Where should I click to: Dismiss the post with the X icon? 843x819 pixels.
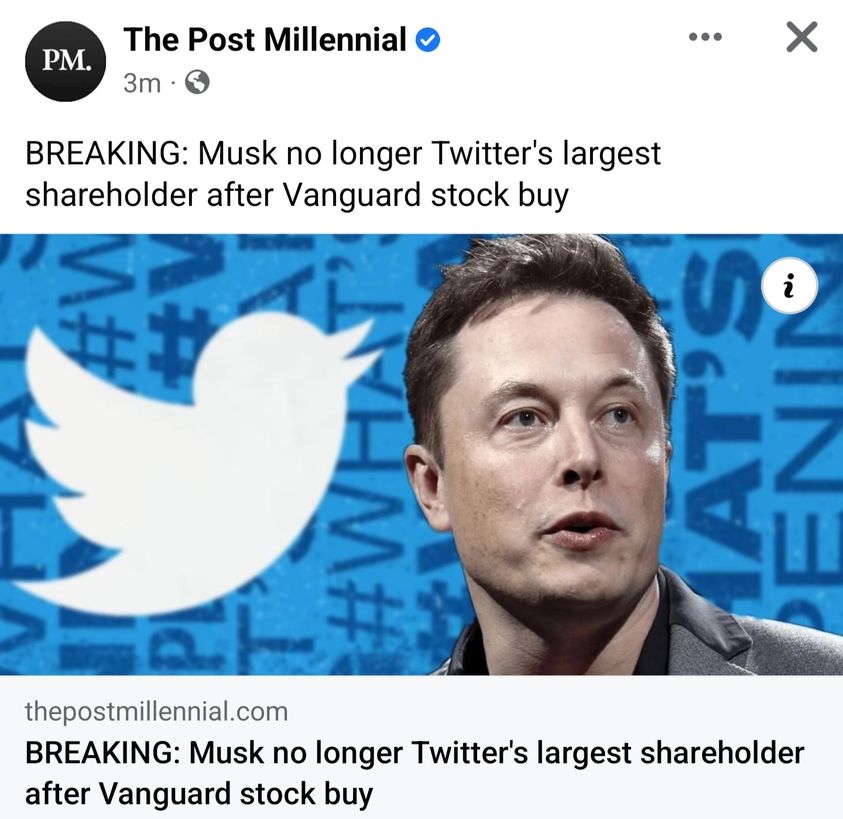[x=801, y=38]
